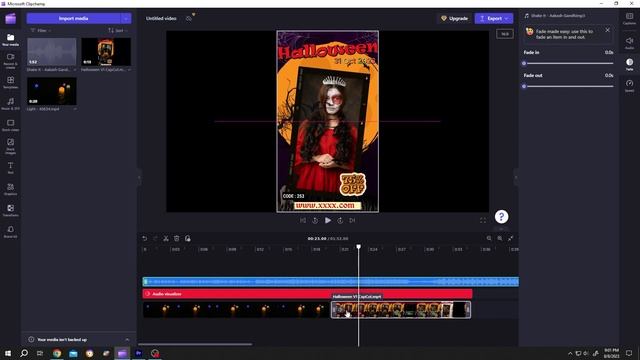Viewport: 640px width, 360px height.
Task: Dismiss the fade tip message
Action: (x=607, y=30)
